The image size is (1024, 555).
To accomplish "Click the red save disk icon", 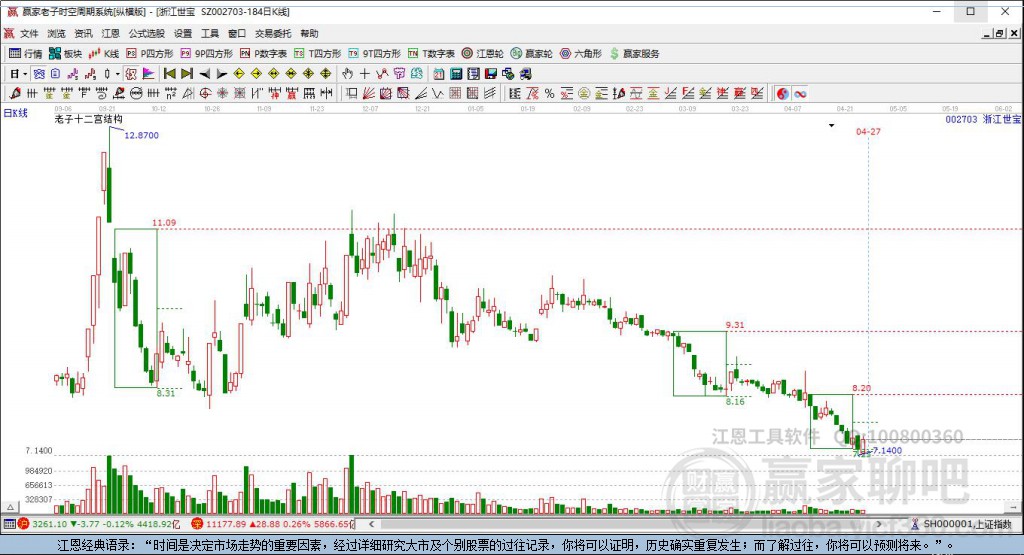I will click(490, 74).
